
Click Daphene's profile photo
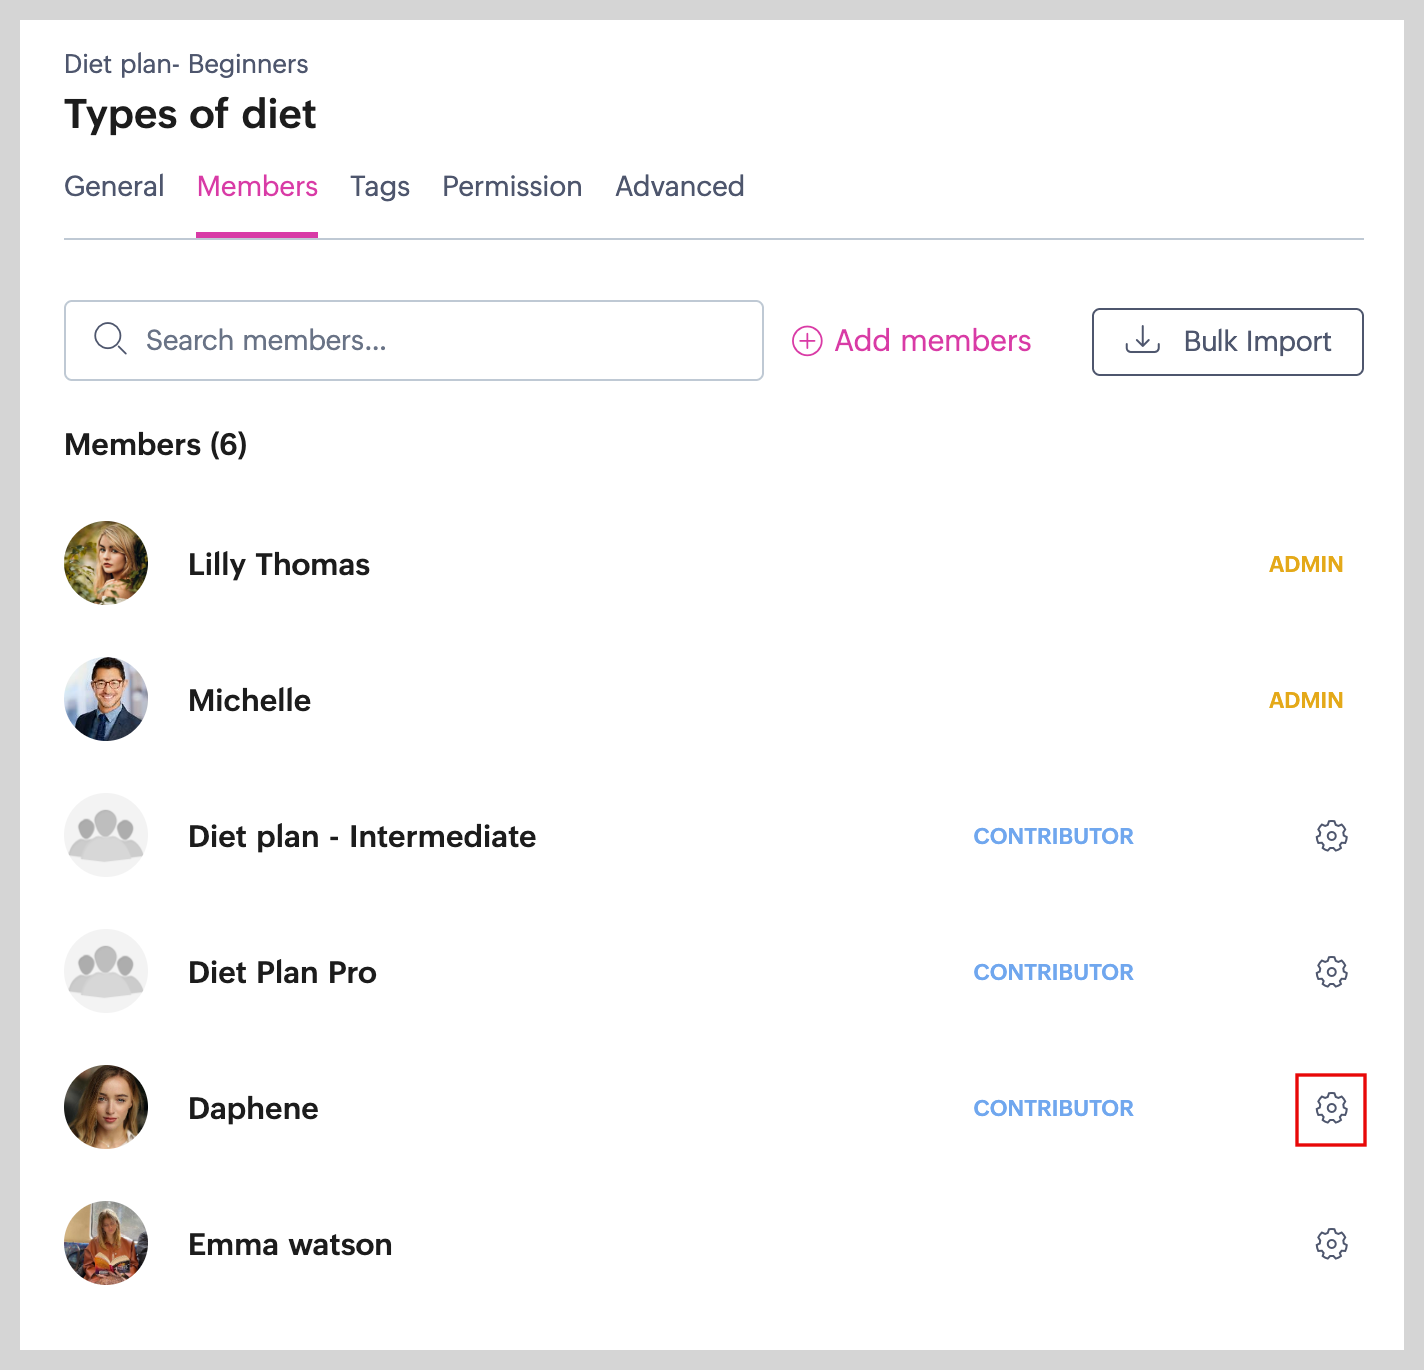click(106, 1107)
